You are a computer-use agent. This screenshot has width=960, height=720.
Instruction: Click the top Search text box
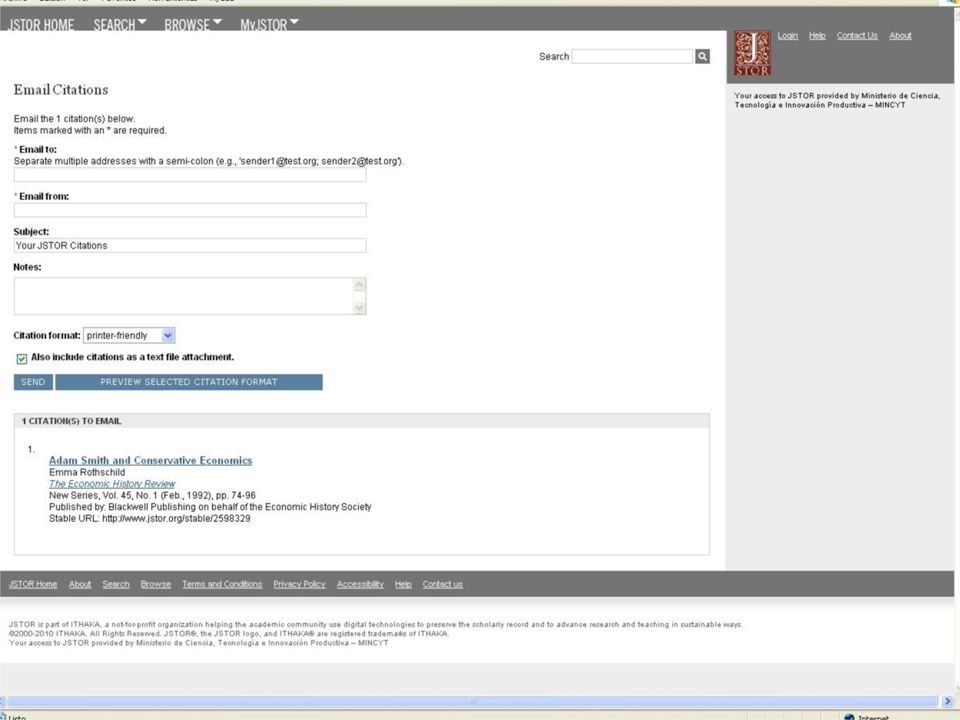(x=632, y=56)
